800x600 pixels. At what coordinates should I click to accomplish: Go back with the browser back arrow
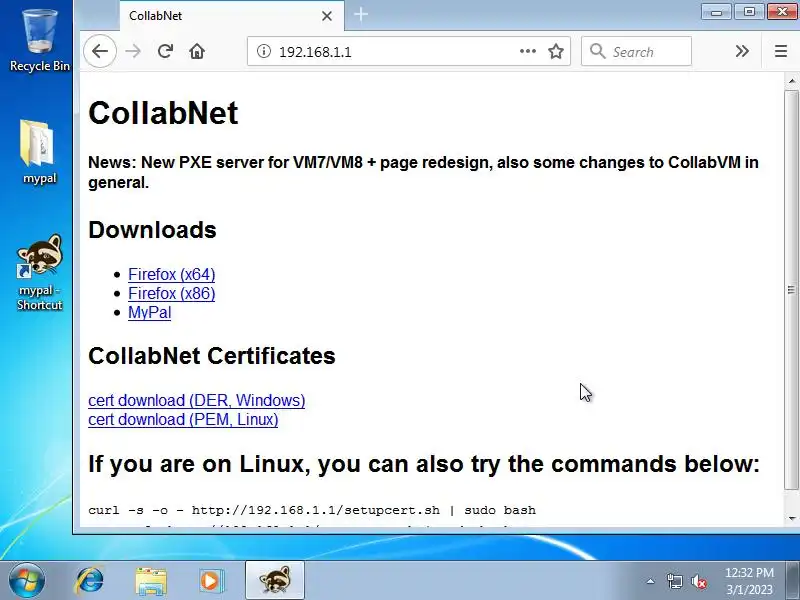[100, 51]
